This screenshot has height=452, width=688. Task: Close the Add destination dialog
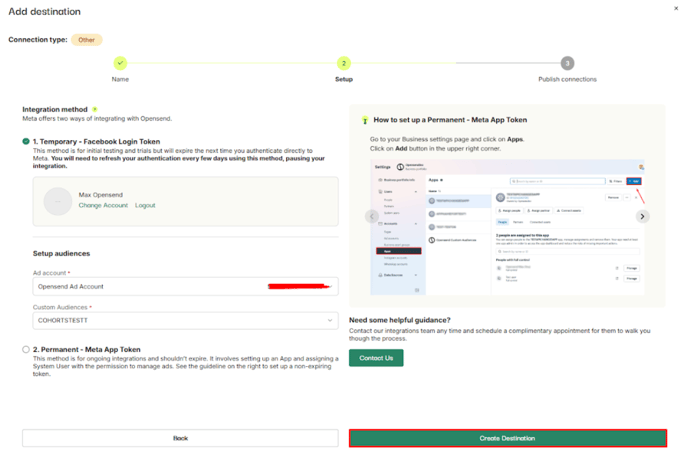click(676, 9)
